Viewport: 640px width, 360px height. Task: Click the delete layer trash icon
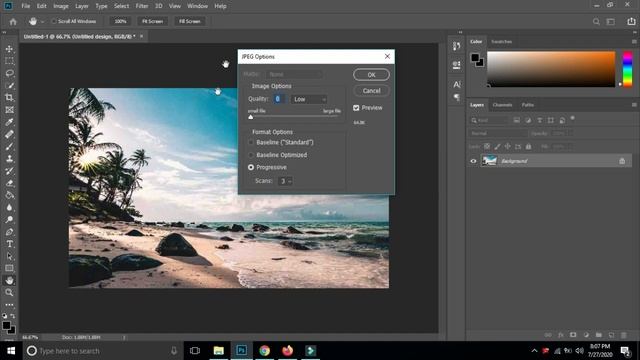click(x=624, y=335)
